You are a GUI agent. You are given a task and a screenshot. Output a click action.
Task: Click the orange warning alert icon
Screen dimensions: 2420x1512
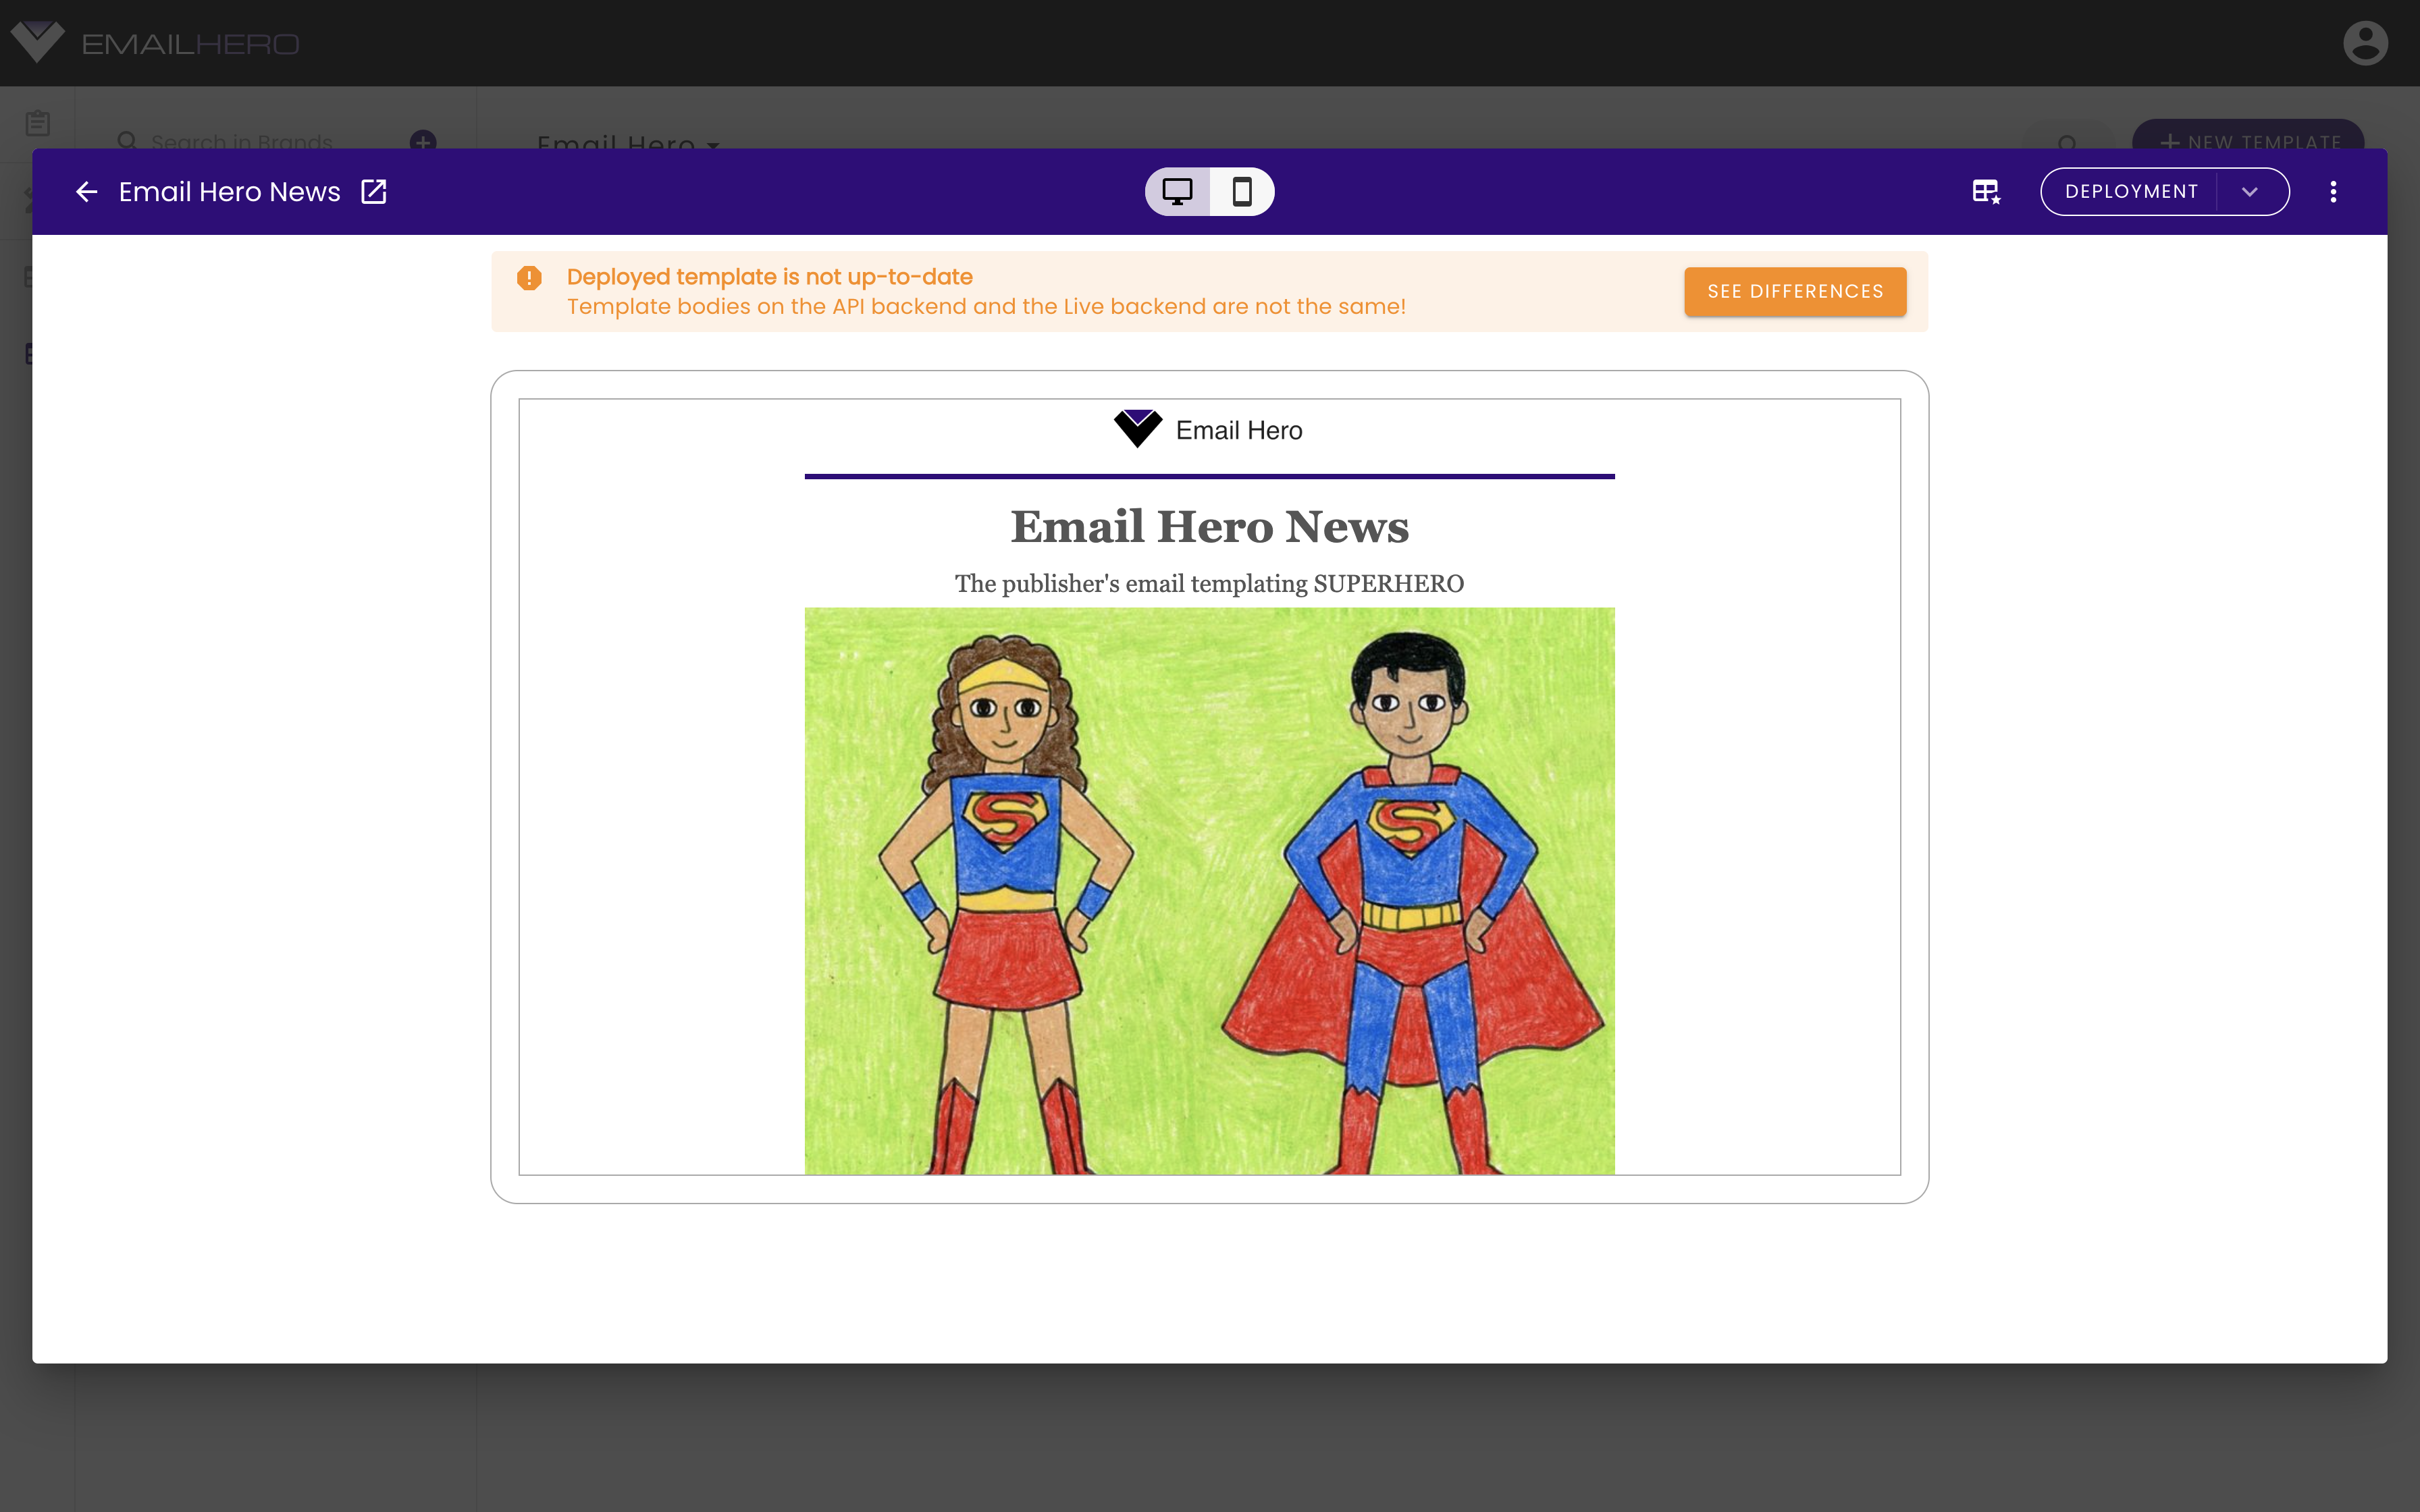click(529, 278)
